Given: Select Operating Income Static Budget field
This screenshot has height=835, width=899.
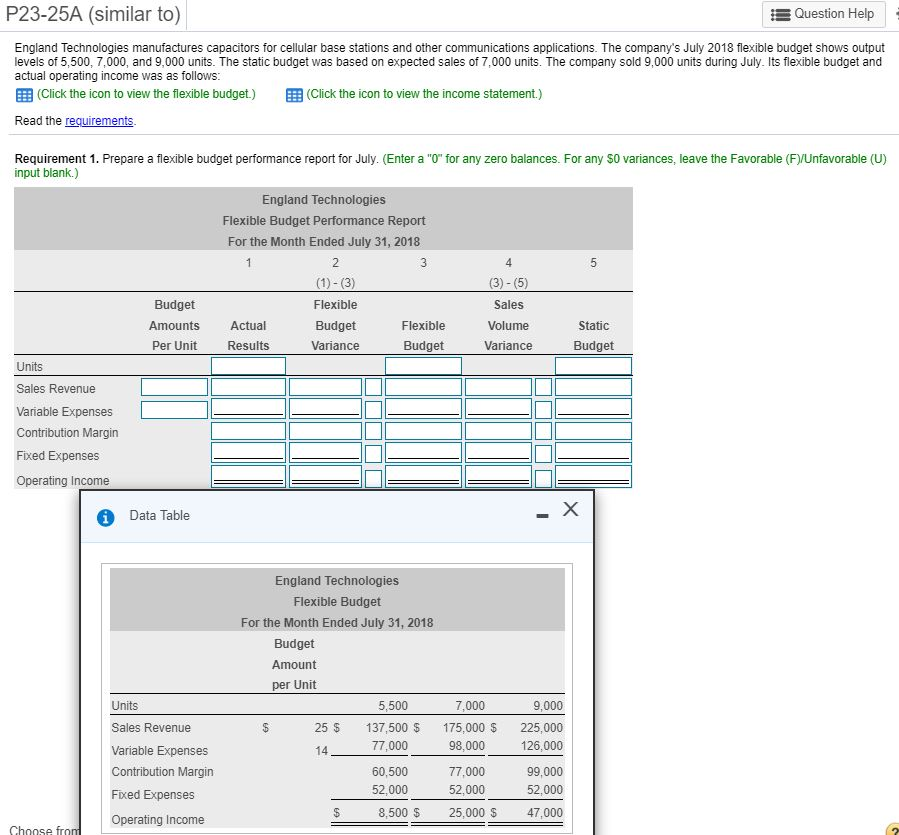Looking at the screenshot, I should pos(593,477).
